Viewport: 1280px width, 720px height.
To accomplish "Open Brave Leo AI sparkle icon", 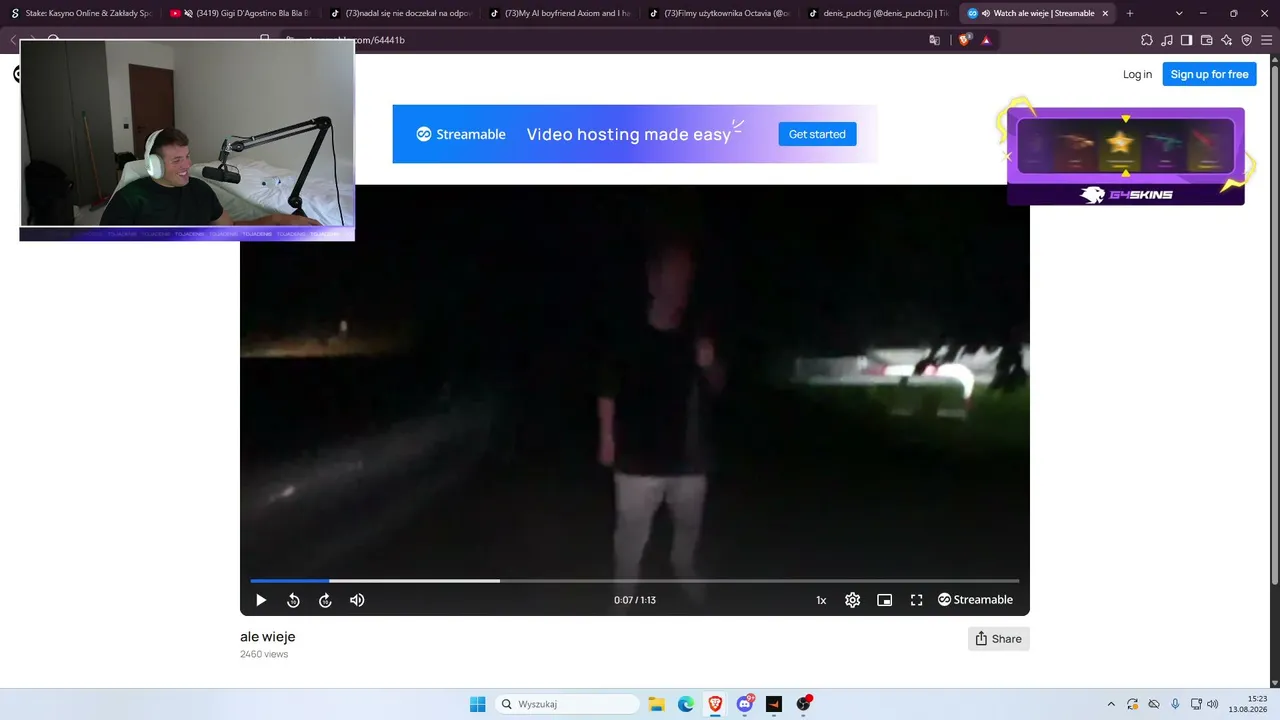I will [x=1227, y=40].
